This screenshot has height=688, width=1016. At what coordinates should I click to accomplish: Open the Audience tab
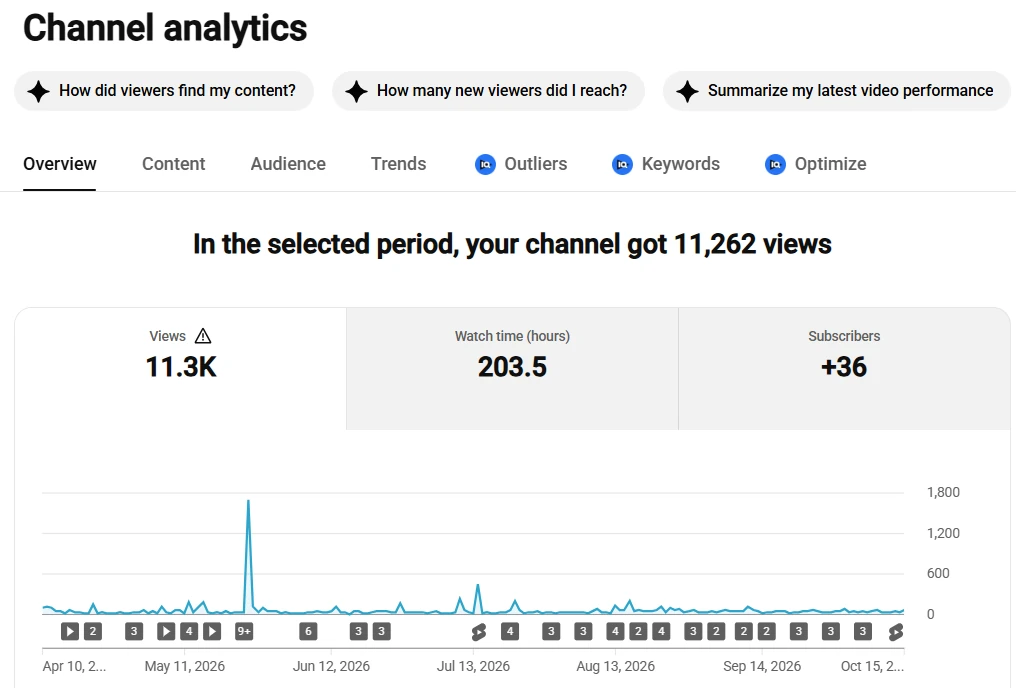[288, 164]
